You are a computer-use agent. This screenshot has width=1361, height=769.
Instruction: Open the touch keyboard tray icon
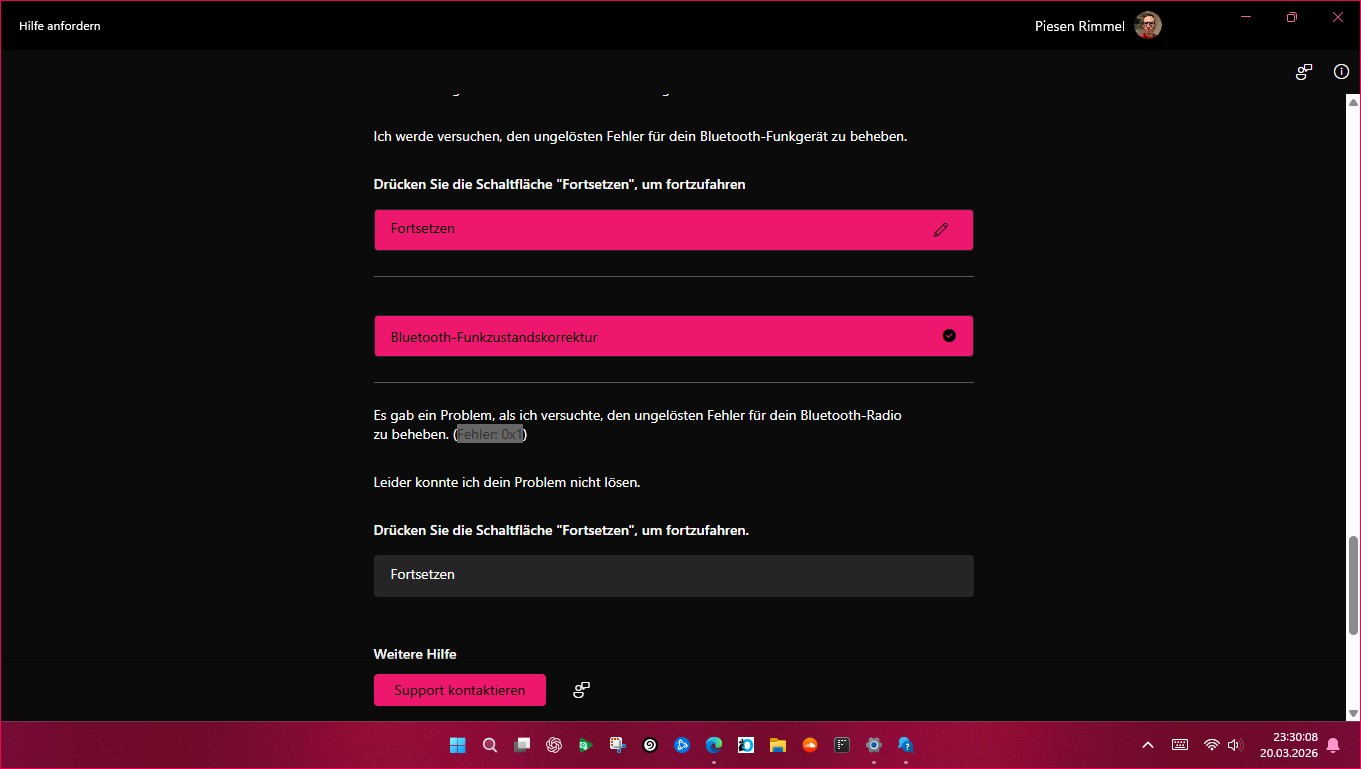[x=1180, y=745]
